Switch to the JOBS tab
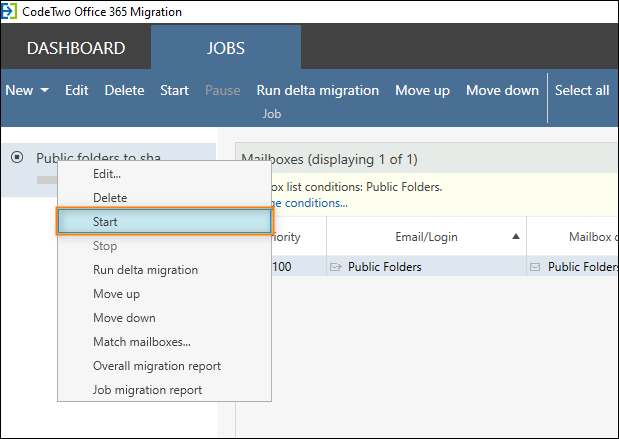Image resolution: width=619 pixels, height=439 pixels. pyautogui.click(x=226, y=48)
